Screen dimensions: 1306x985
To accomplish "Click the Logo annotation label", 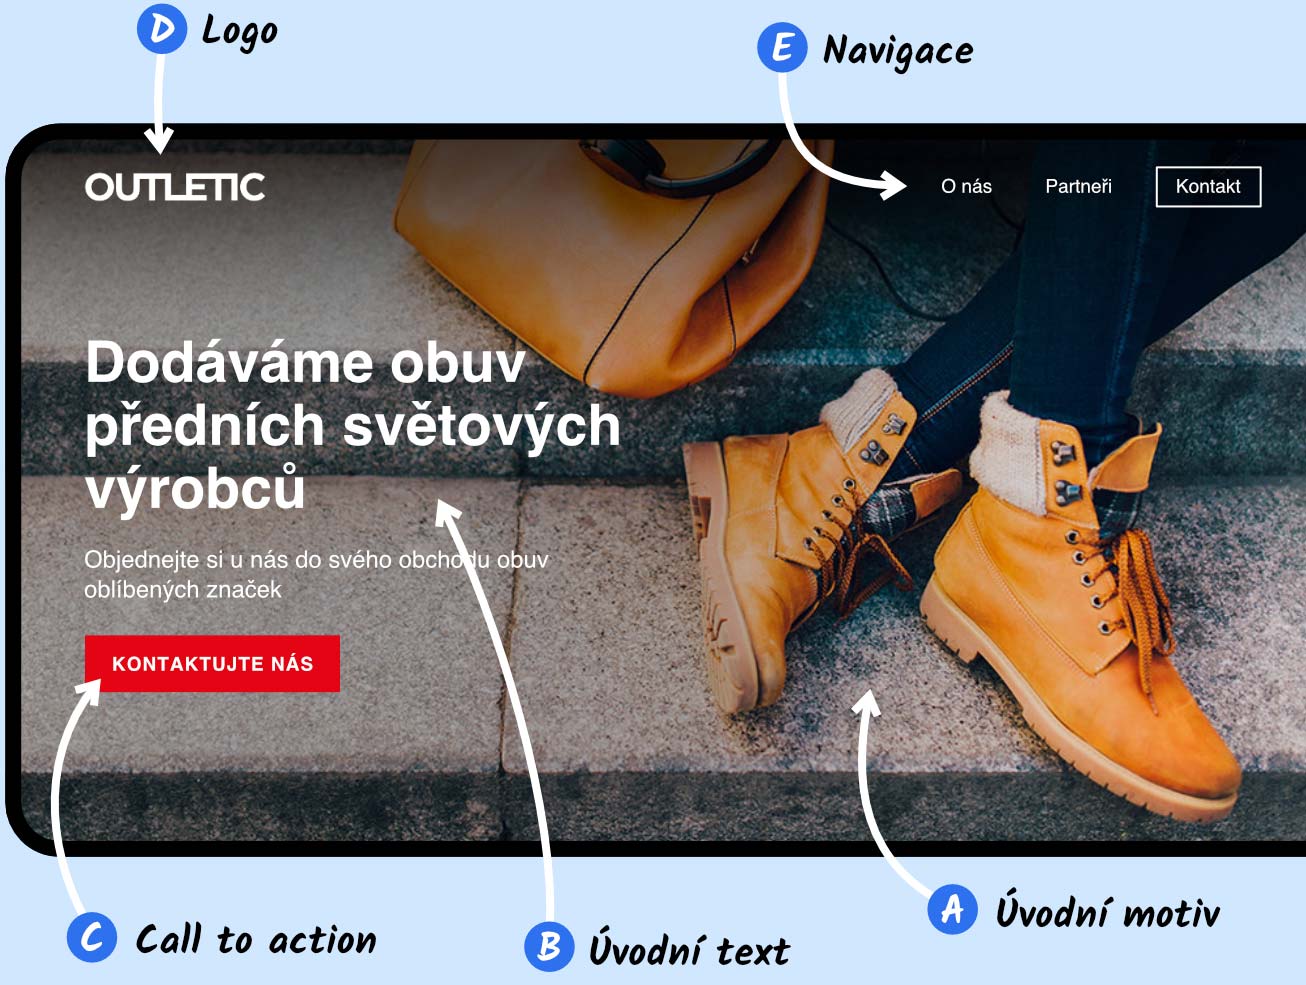I will coord(239,32).
